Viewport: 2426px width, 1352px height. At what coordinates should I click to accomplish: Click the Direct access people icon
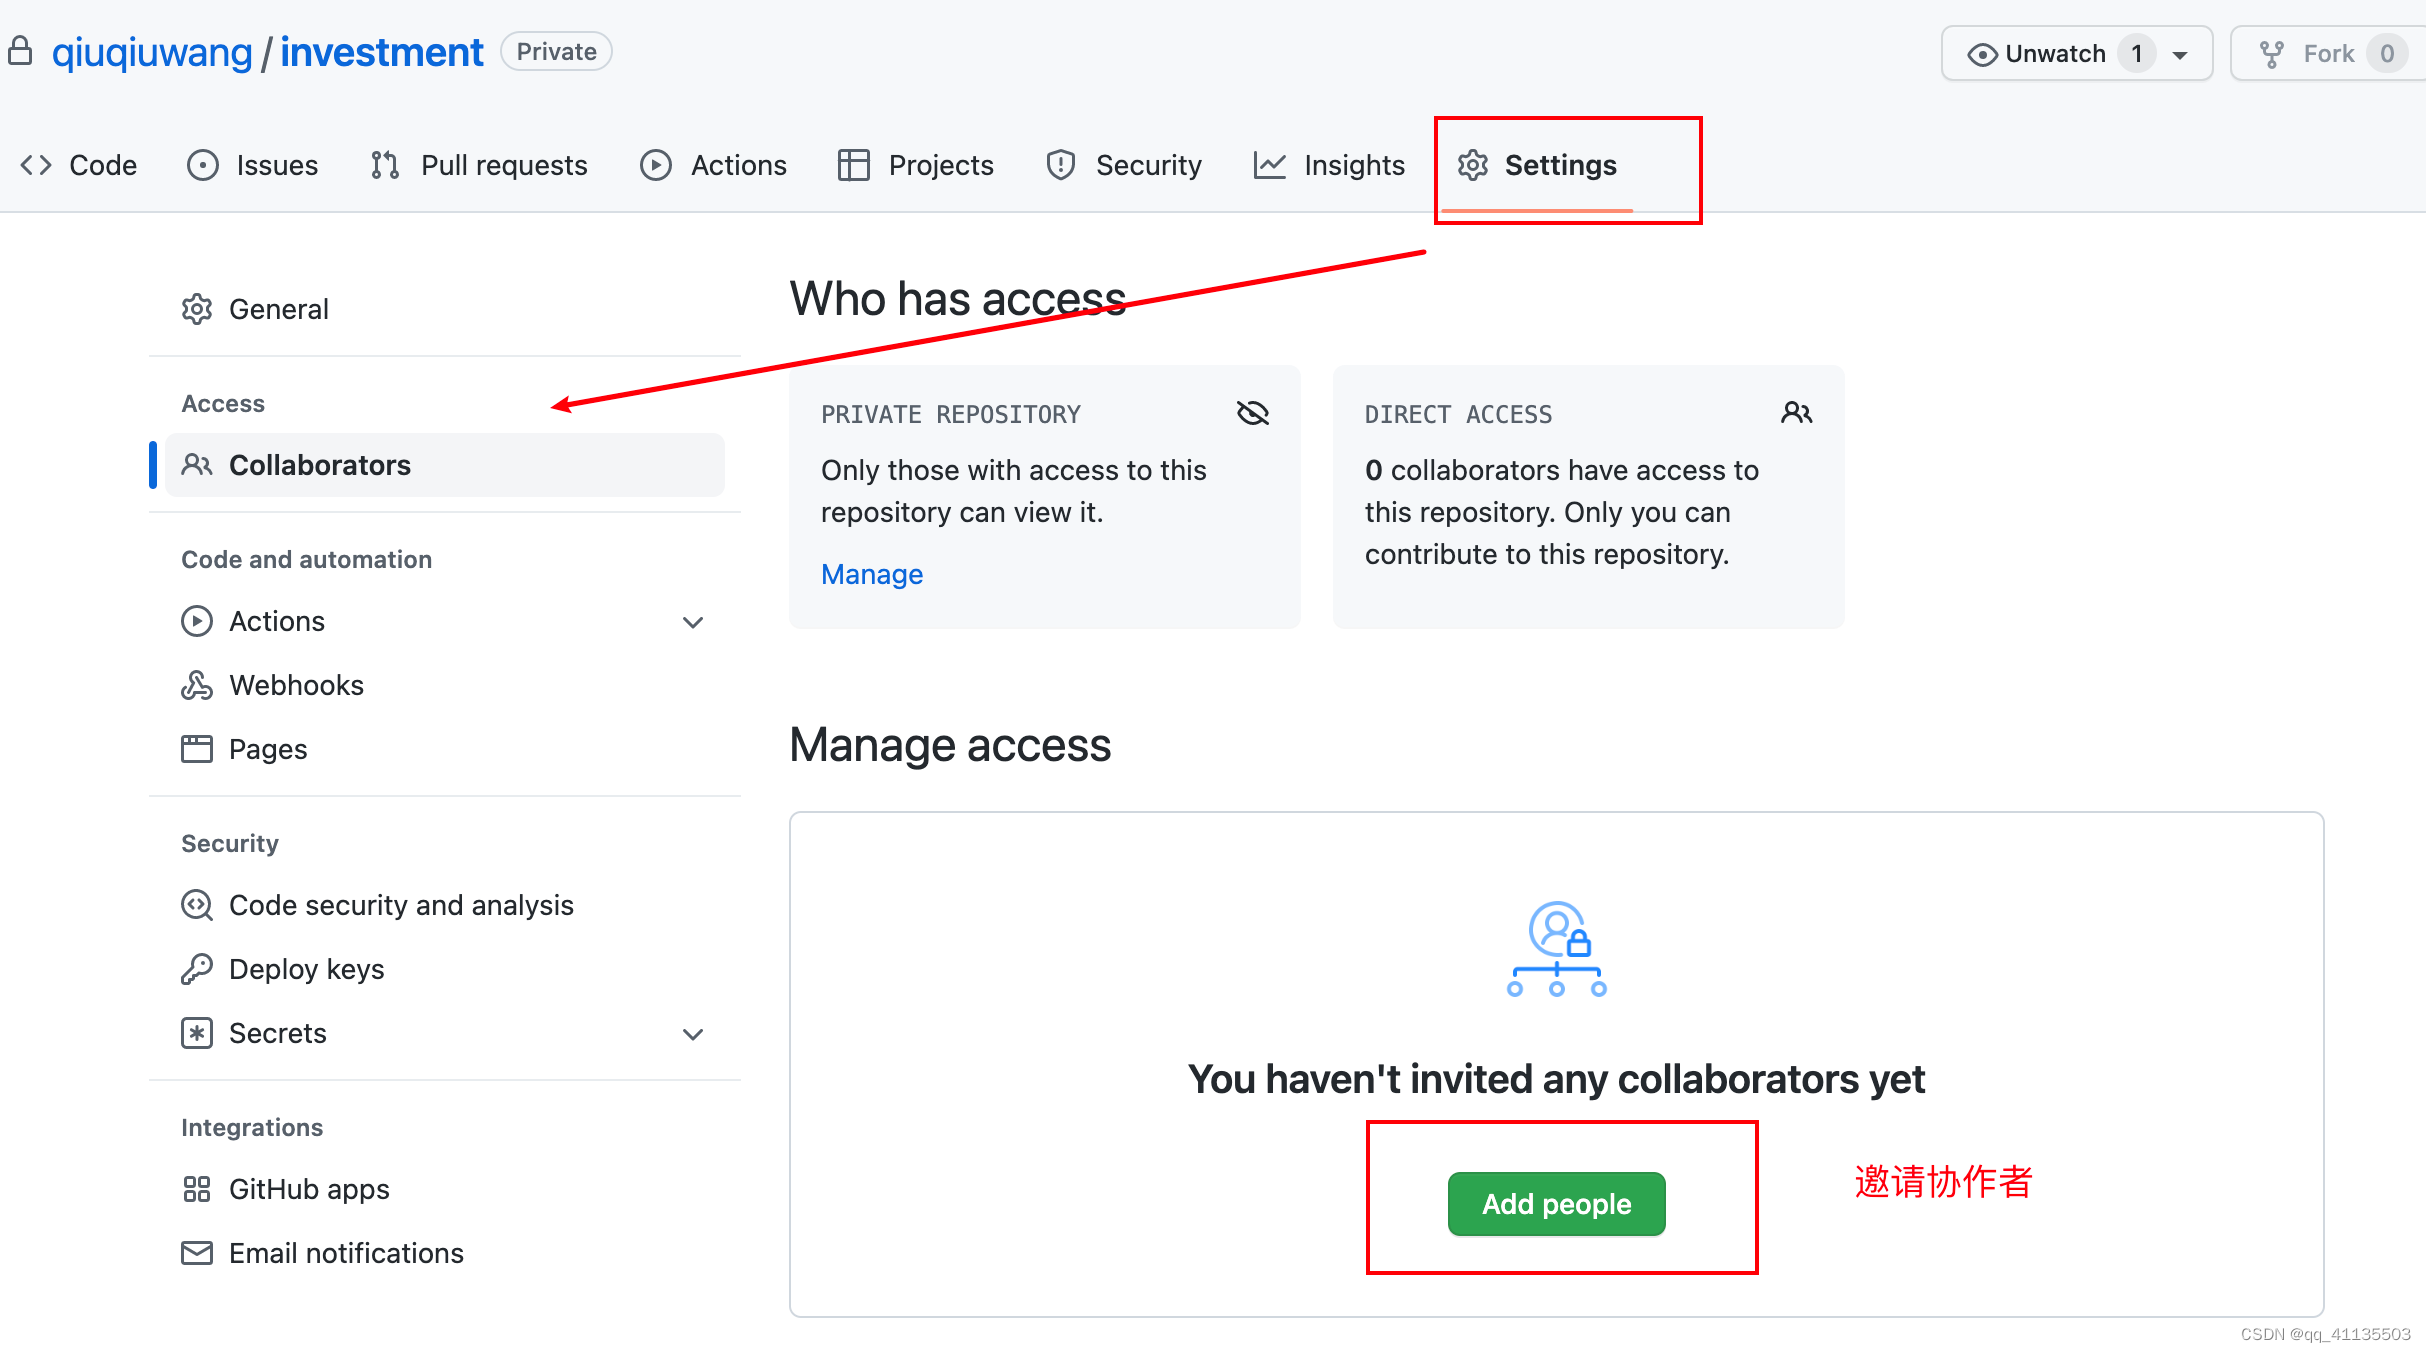[1797, 413]
